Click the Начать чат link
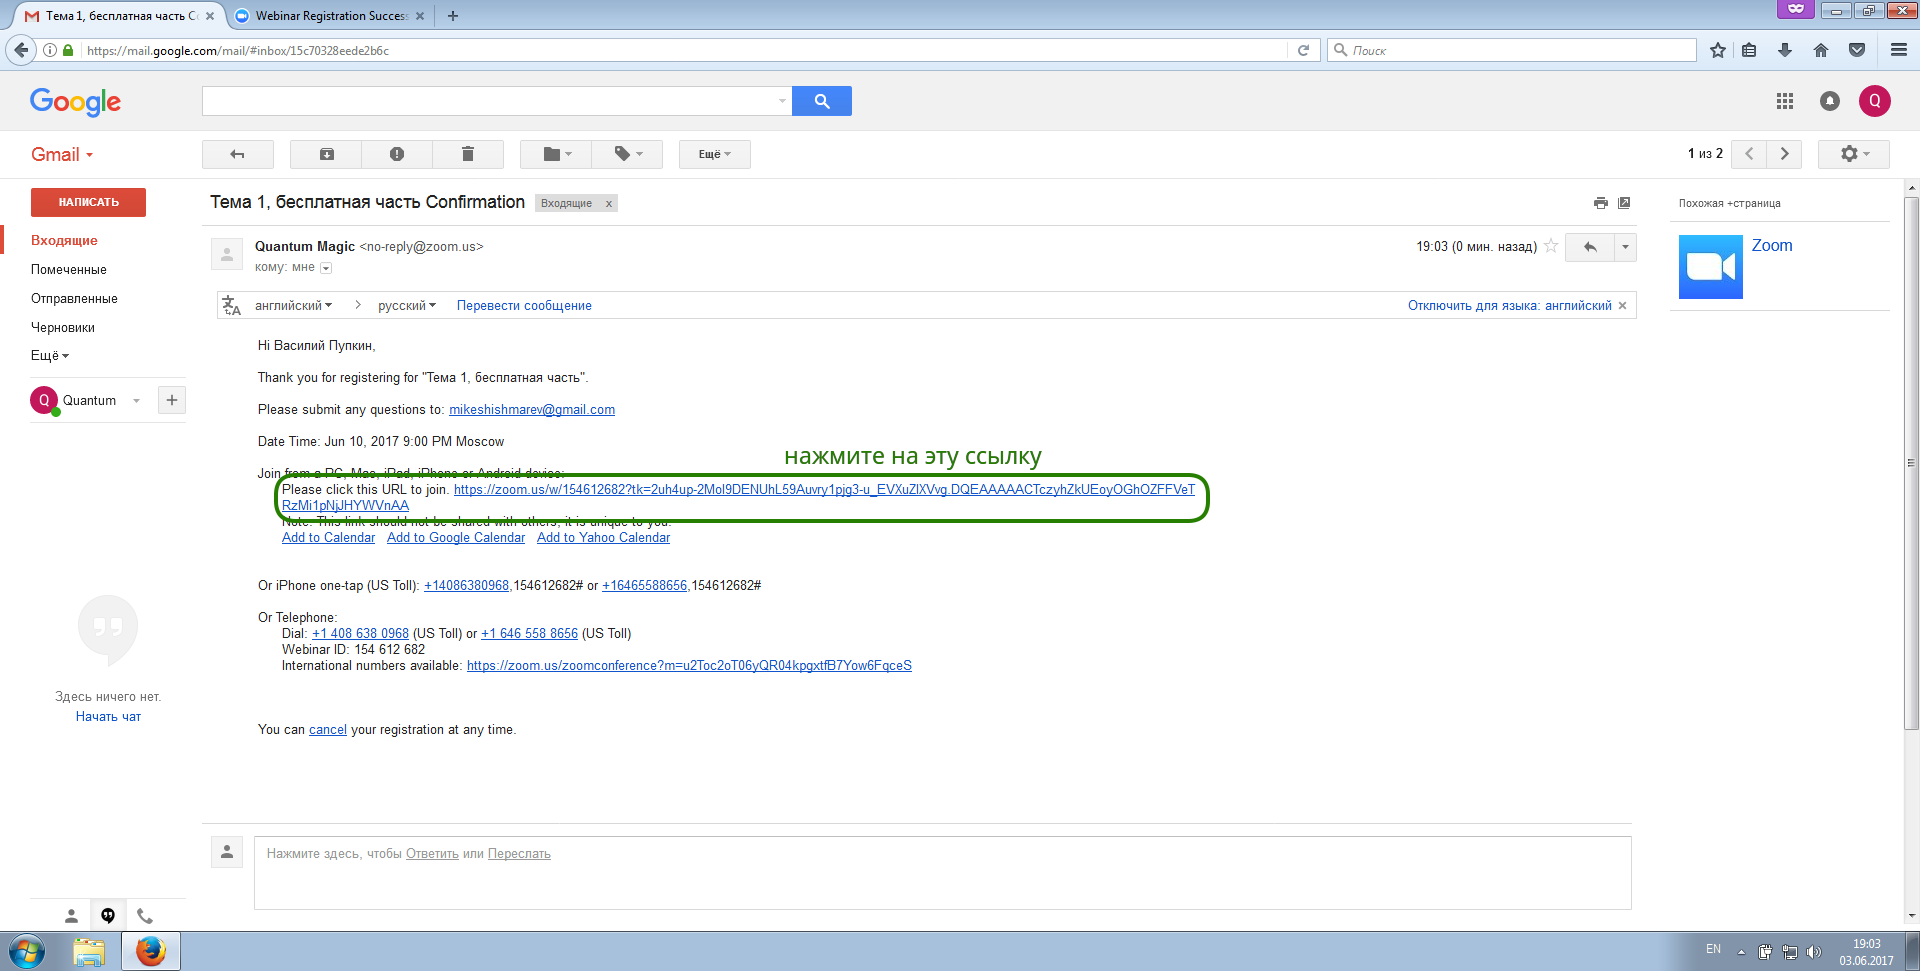 click(x=108, y=717)
